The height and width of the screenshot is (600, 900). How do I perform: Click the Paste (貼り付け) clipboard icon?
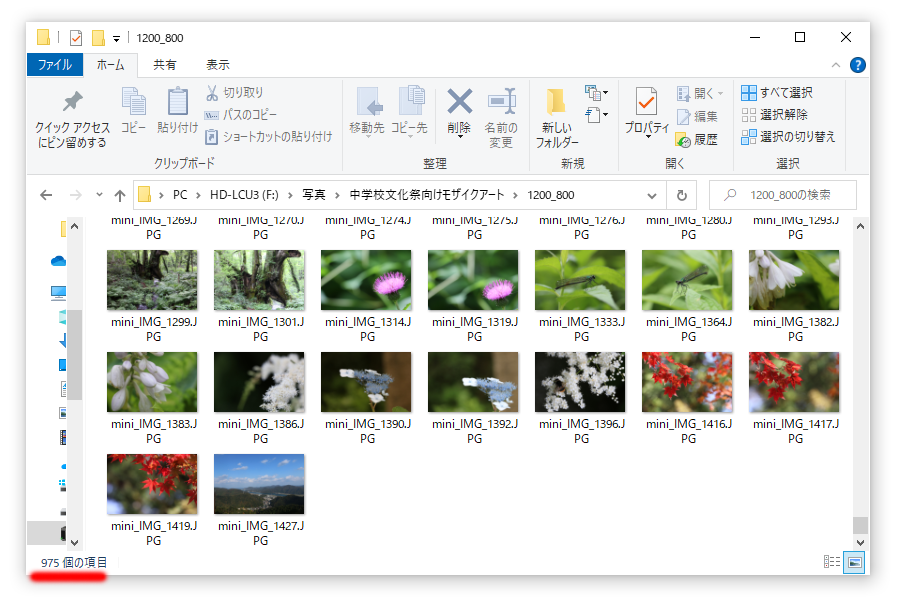pyautogui.click(x=177, y=102)
